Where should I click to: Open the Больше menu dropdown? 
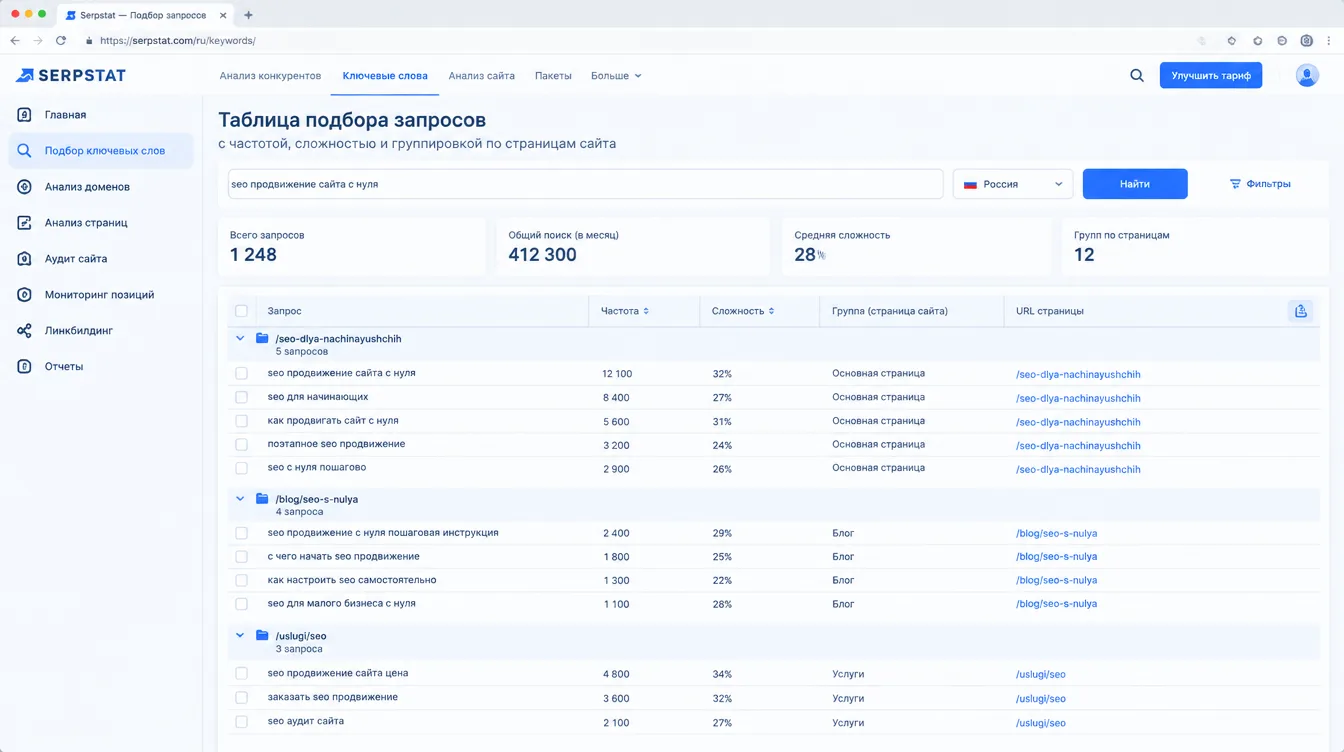tap(616, 76)
